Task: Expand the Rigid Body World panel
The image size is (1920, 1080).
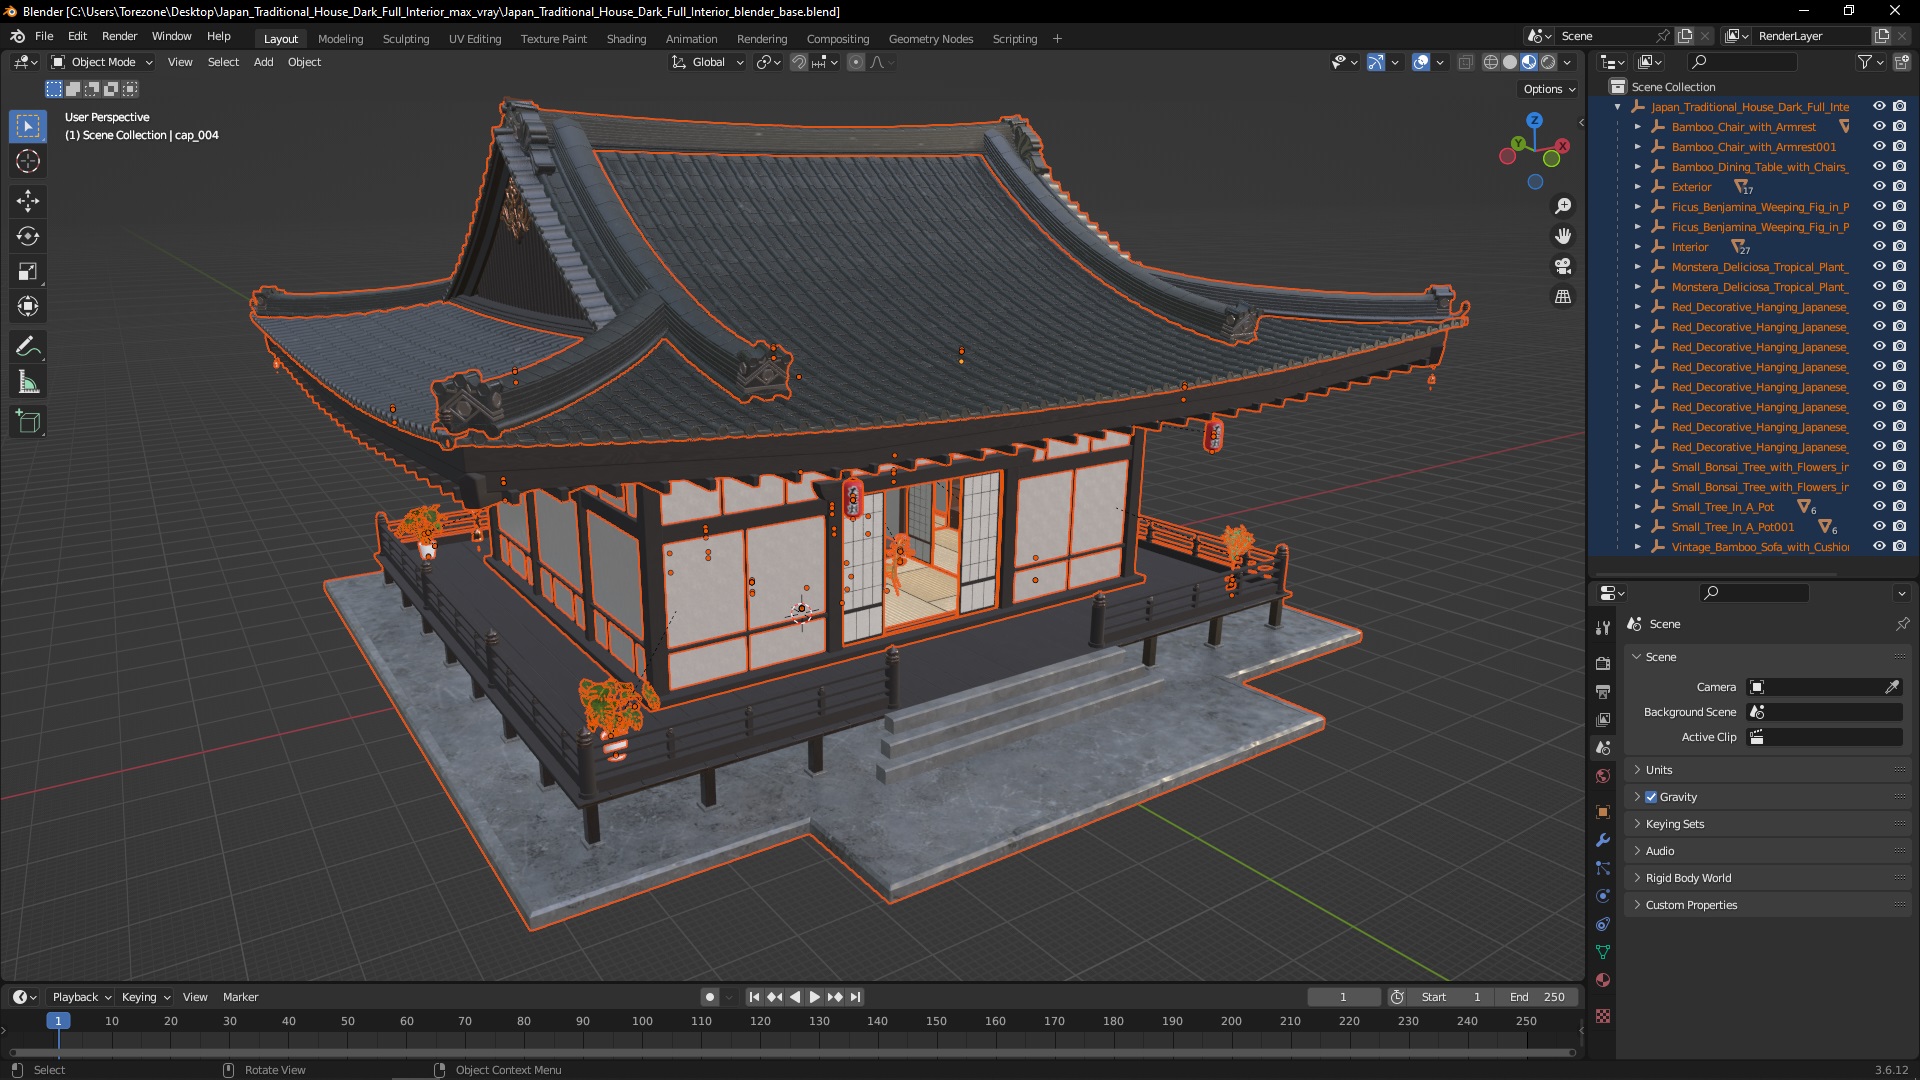Action: (x=1688, y=878)
